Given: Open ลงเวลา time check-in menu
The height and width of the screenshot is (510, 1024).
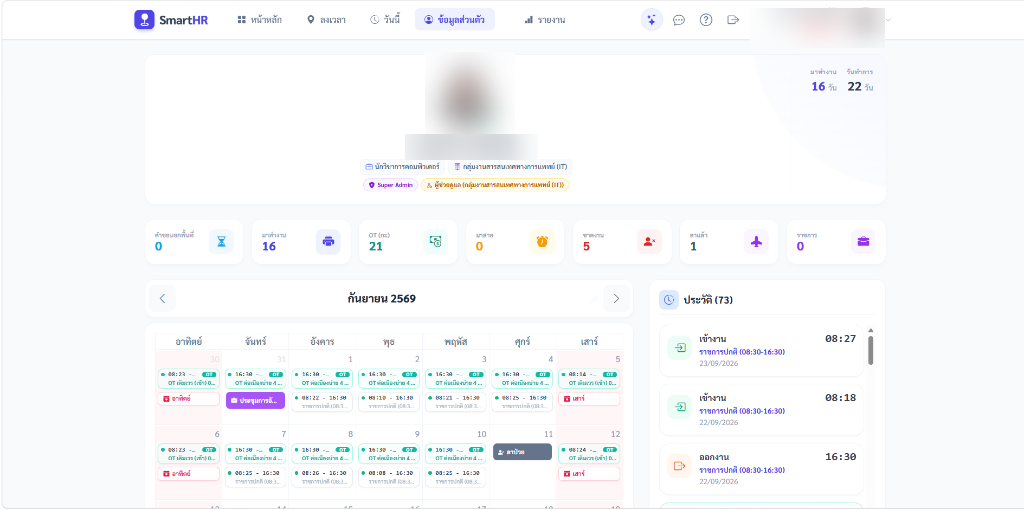Looking at the screenshot, I should [x=327, y=20].
